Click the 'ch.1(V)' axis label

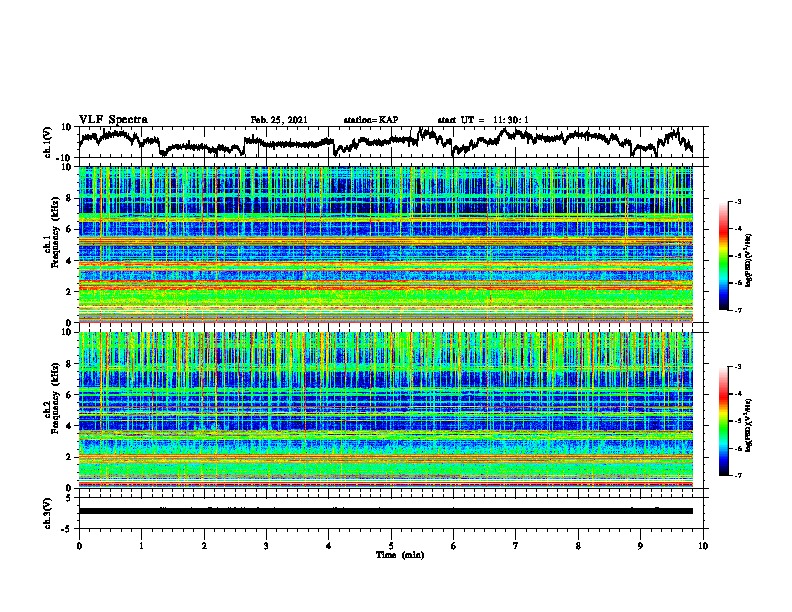click(48, 142)
